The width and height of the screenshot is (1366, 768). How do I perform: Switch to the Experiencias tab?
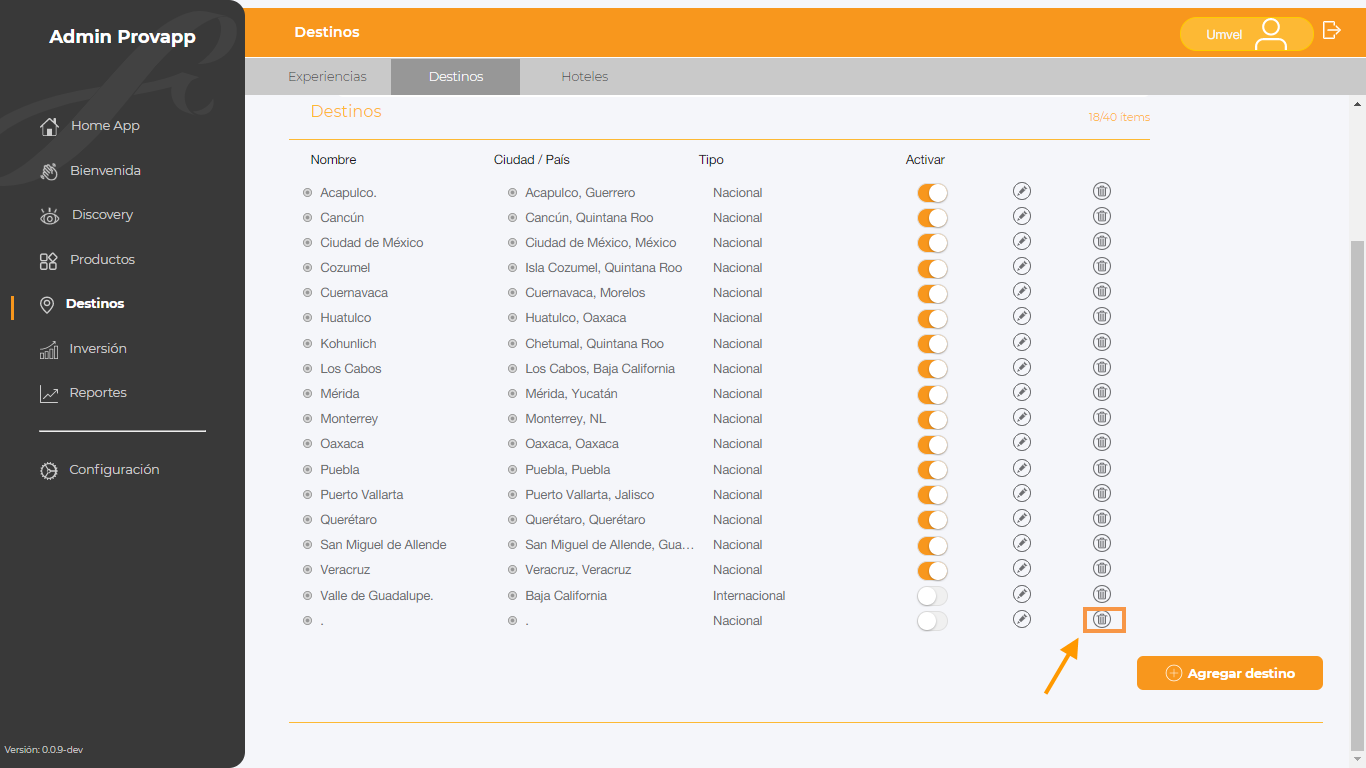point(327,77)
